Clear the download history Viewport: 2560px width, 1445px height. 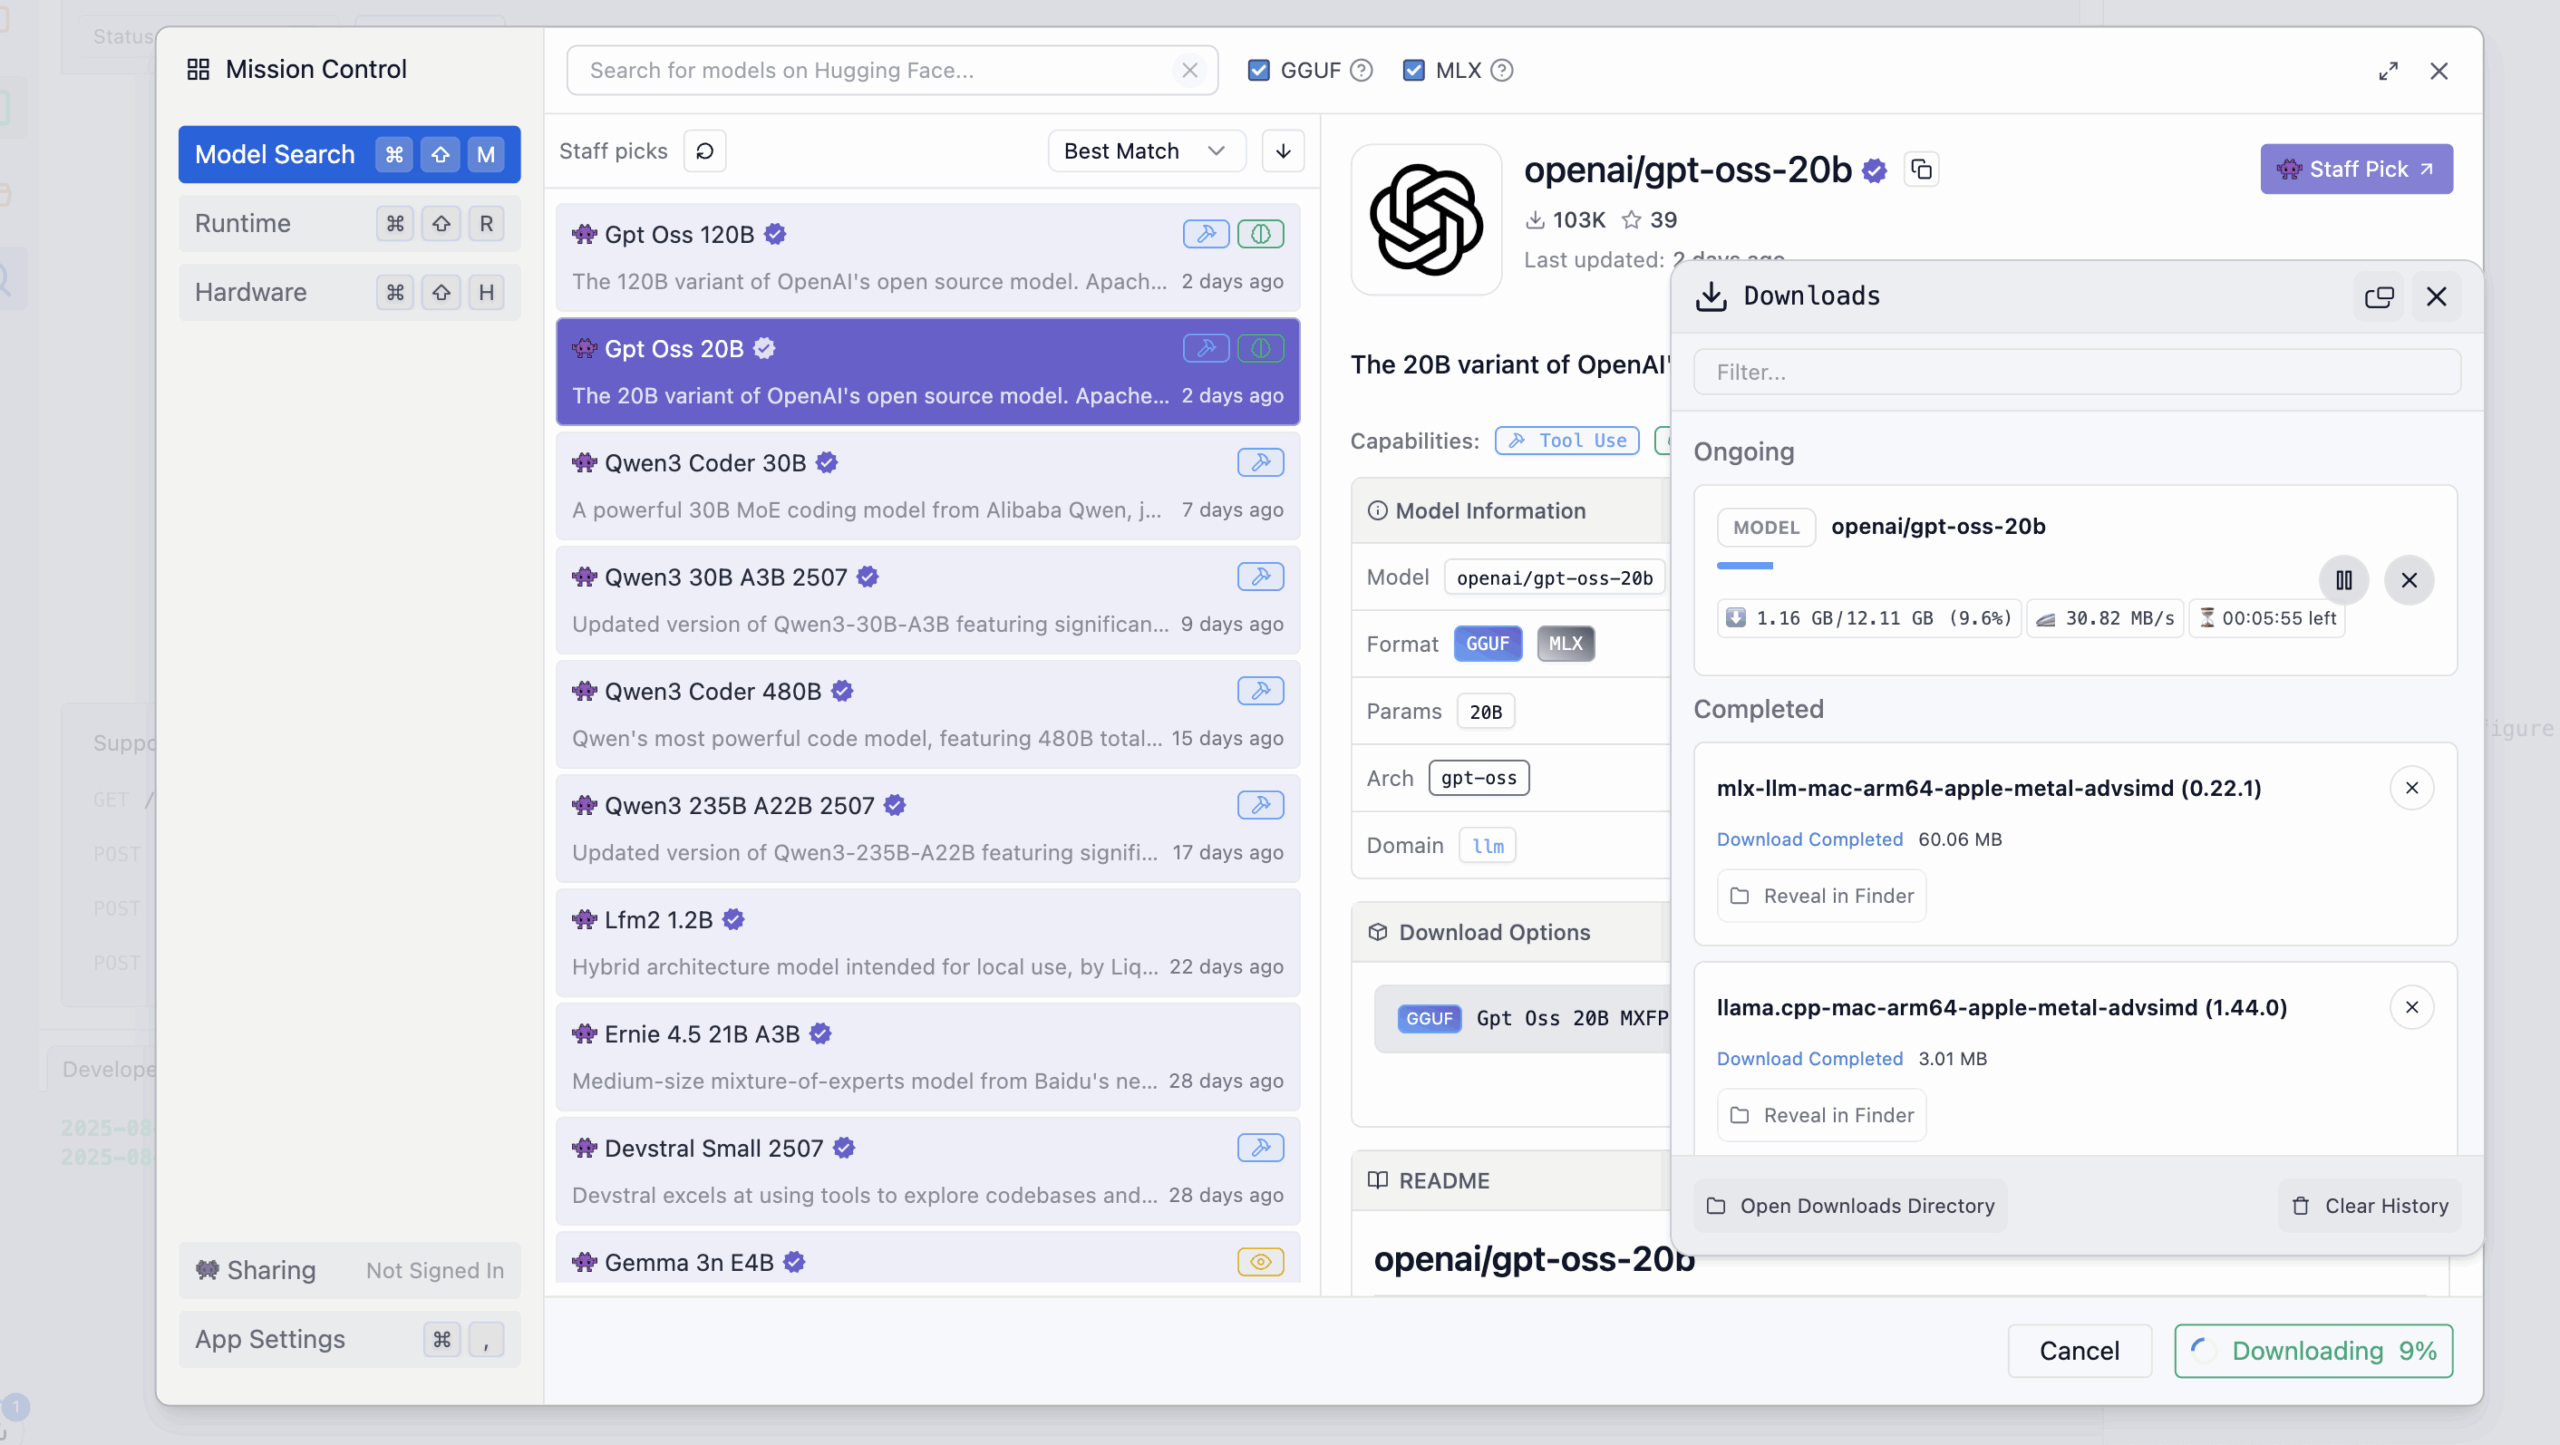click(2369, 1206)
